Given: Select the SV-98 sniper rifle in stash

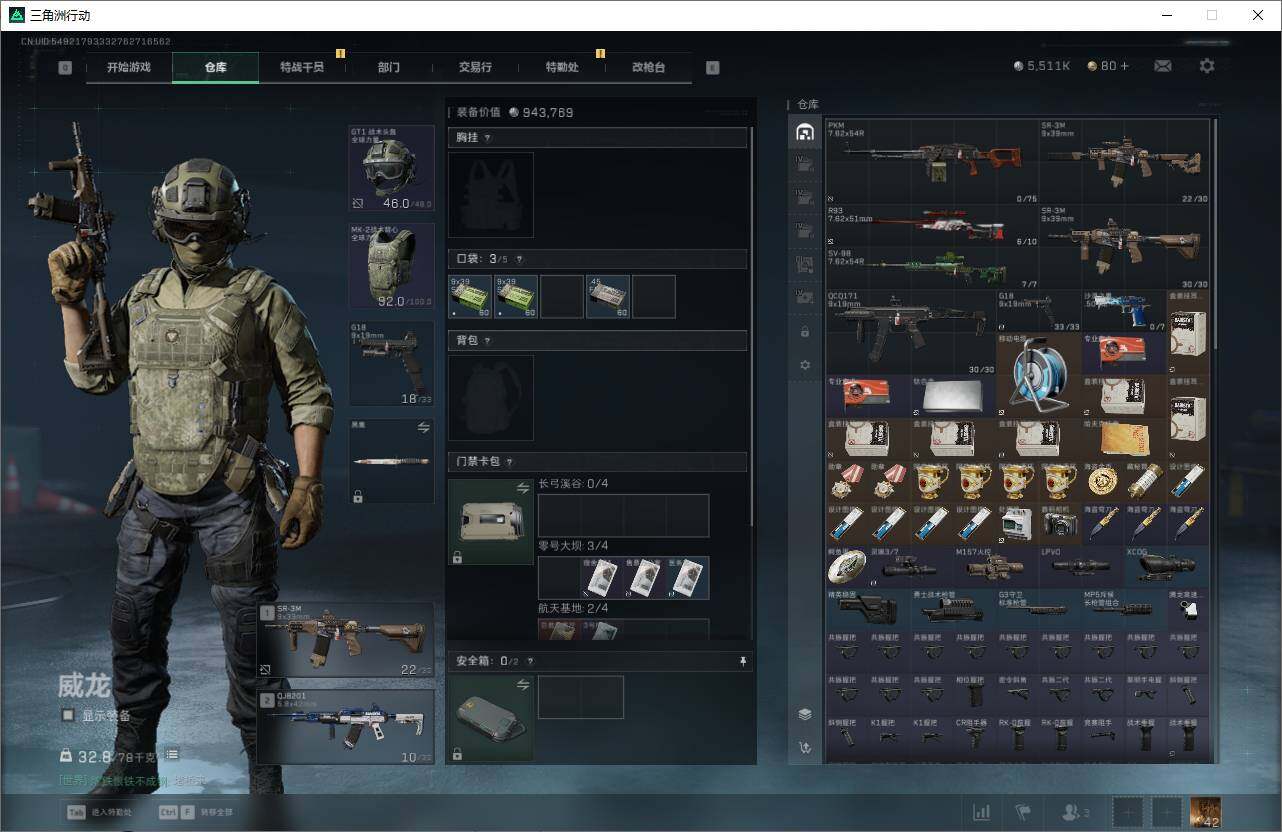Looking at the screenshot, I should point(932,268).
